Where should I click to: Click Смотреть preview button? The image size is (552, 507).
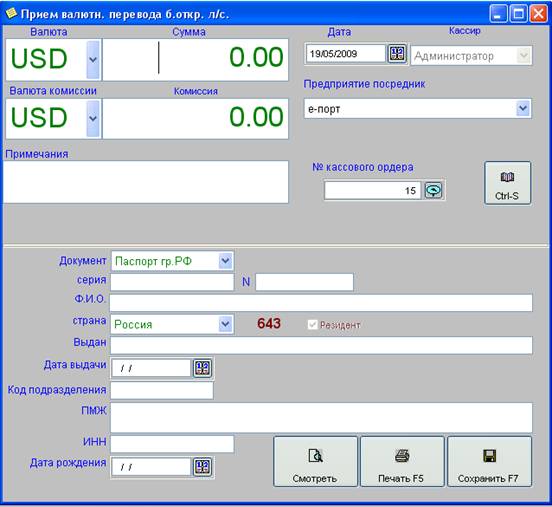[315, 462]
